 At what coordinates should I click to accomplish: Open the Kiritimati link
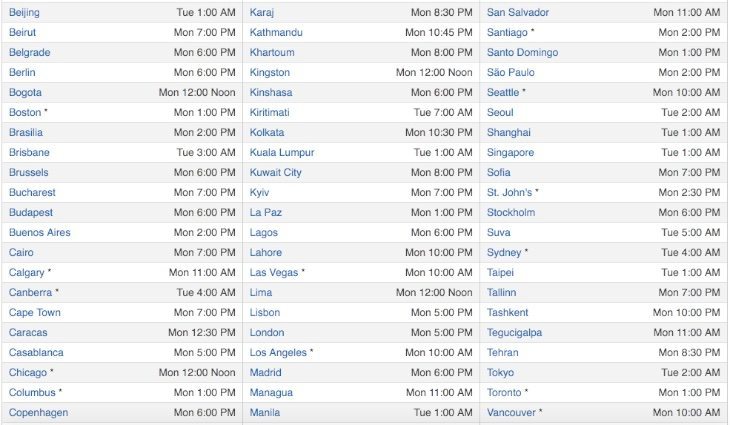click(270, 113)
